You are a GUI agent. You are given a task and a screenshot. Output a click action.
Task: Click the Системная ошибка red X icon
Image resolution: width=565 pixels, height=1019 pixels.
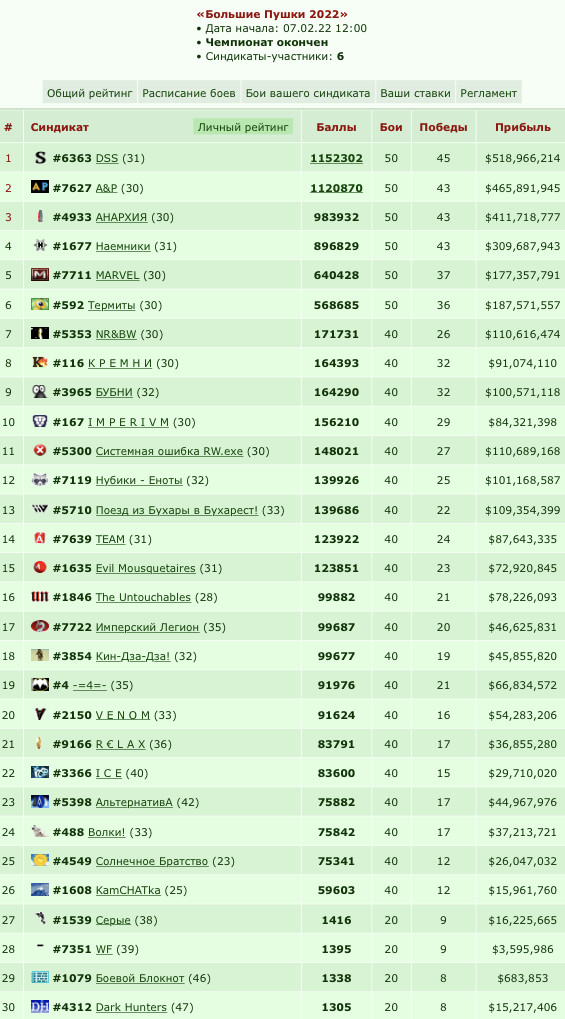point(40,450)
